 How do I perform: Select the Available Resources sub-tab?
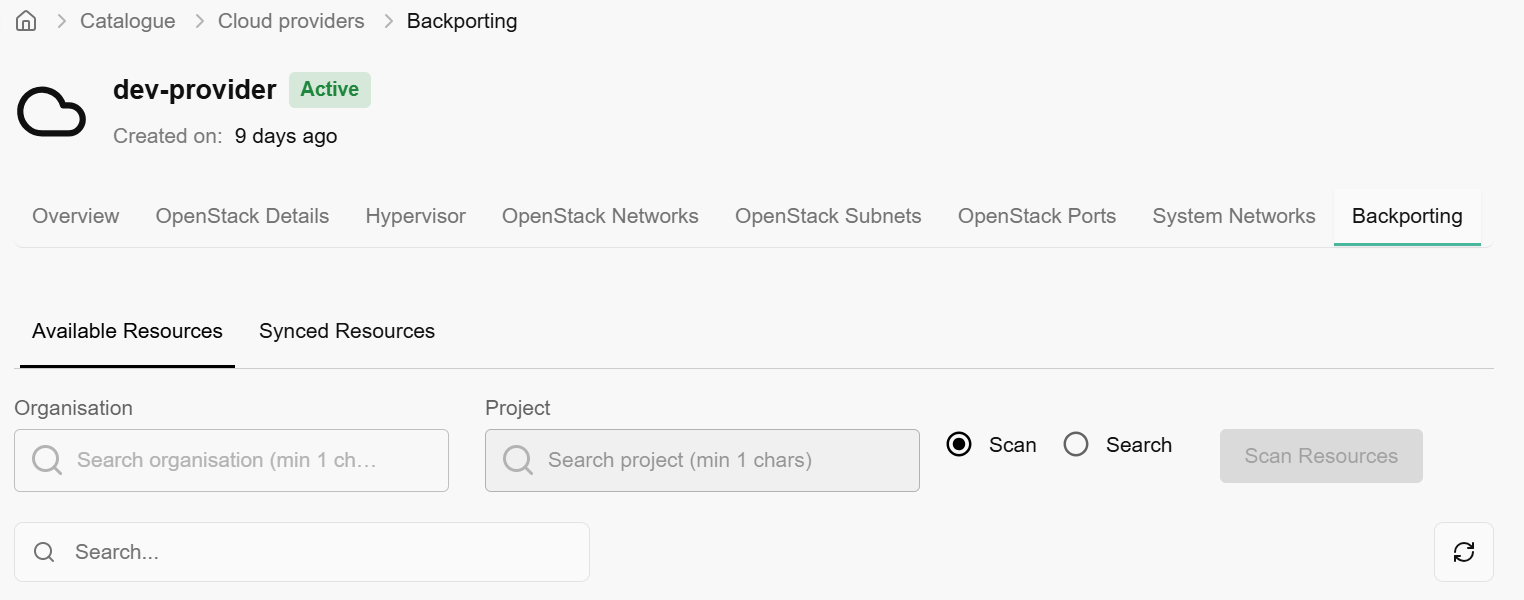coord(127,331)
